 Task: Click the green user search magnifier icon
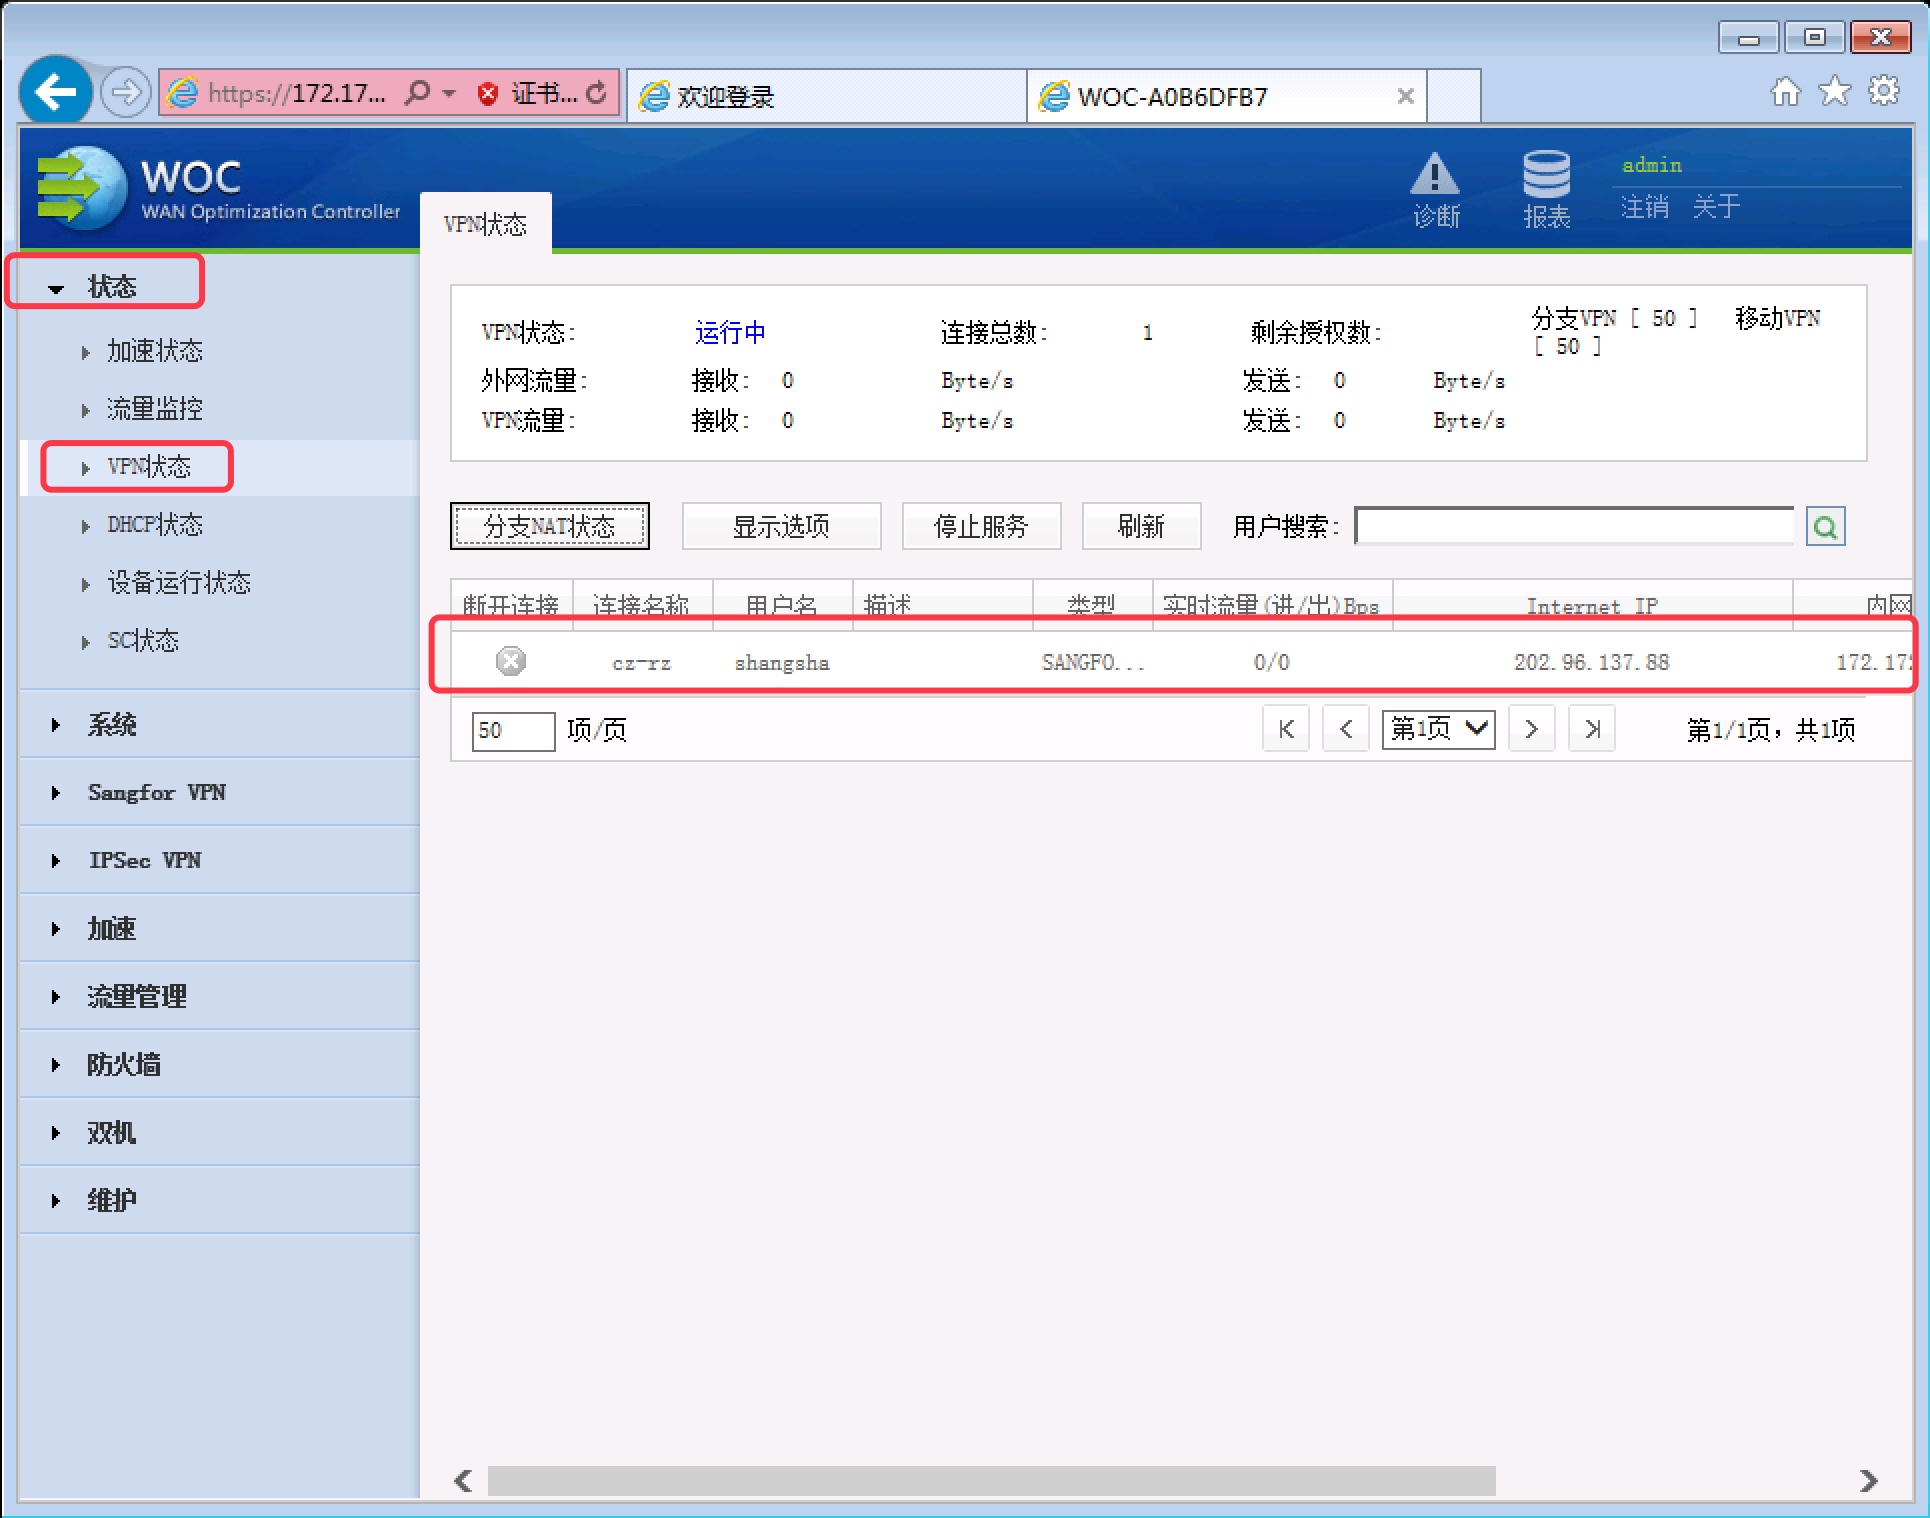pos(1825,527)
